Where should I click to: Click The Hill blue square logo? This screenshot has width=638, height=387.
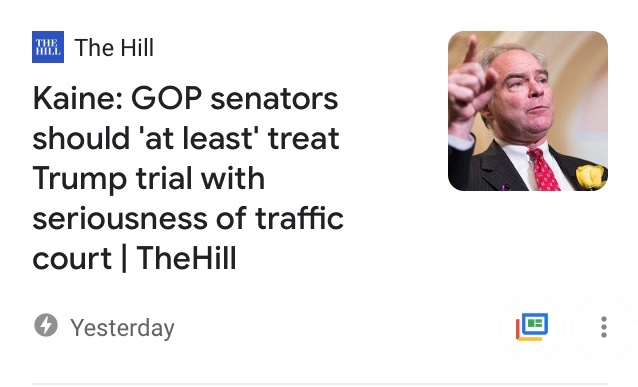pos(48,47)
